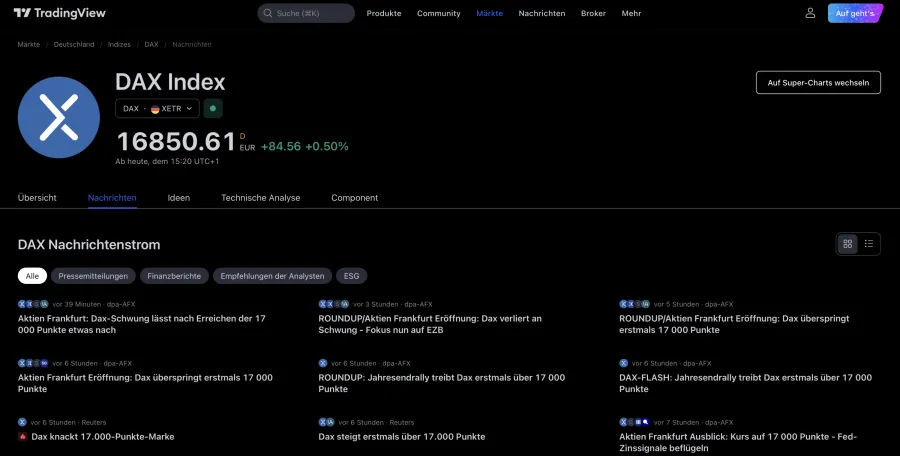Click symbol icons above 'Dax verliert an Schwung' article
Screen dimensions: 900x456
333,304
